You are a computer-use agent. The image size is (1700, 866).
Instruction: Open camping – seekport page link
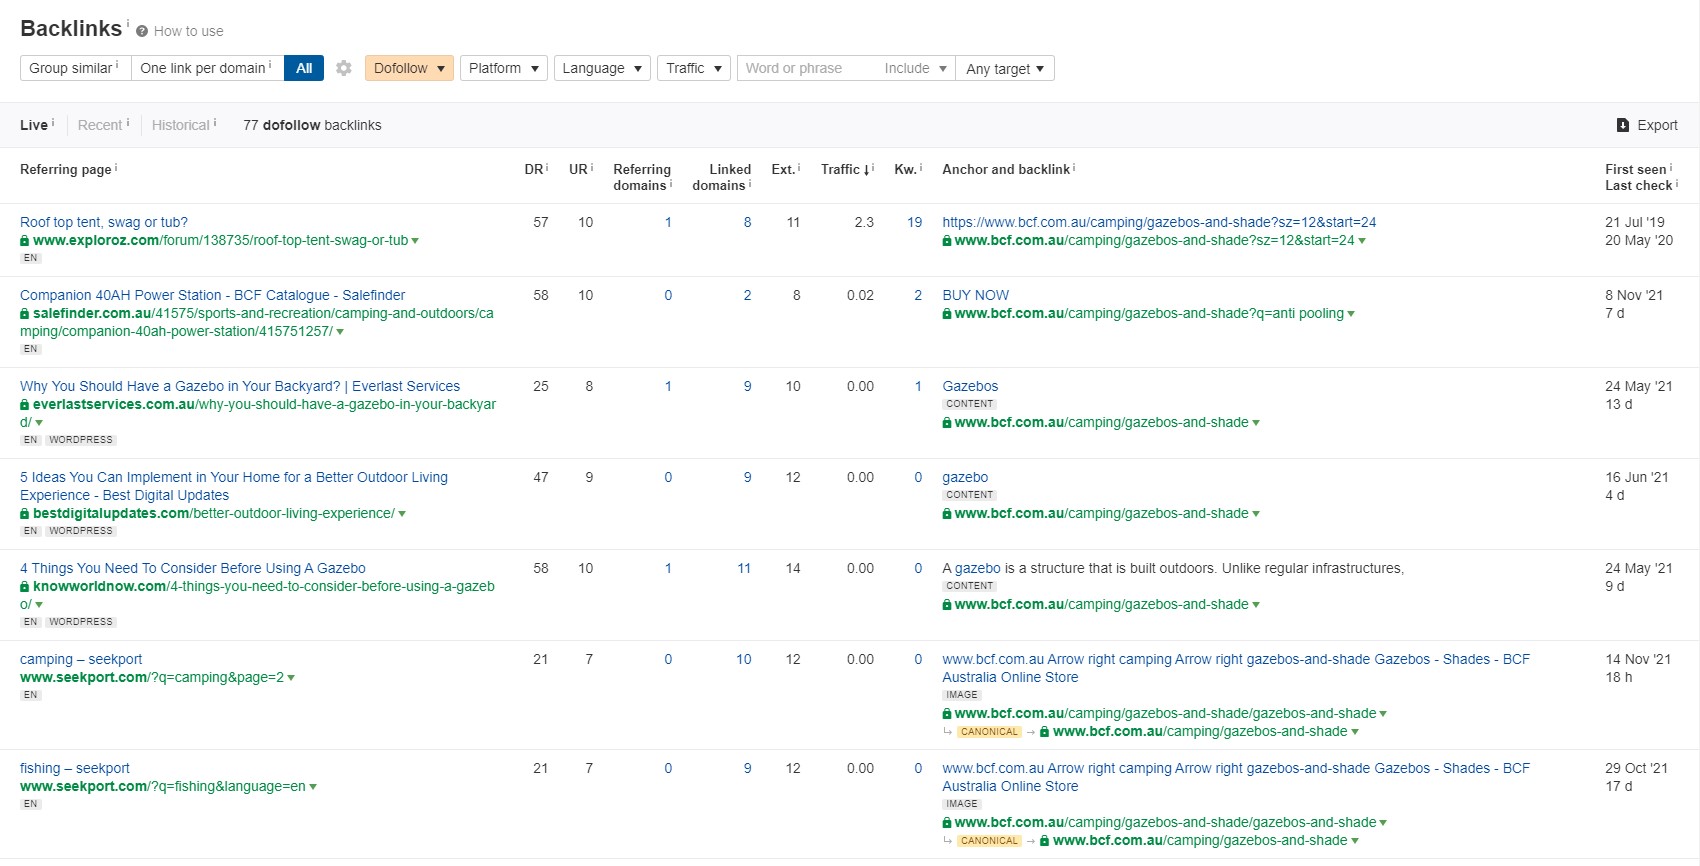(81, 659)
